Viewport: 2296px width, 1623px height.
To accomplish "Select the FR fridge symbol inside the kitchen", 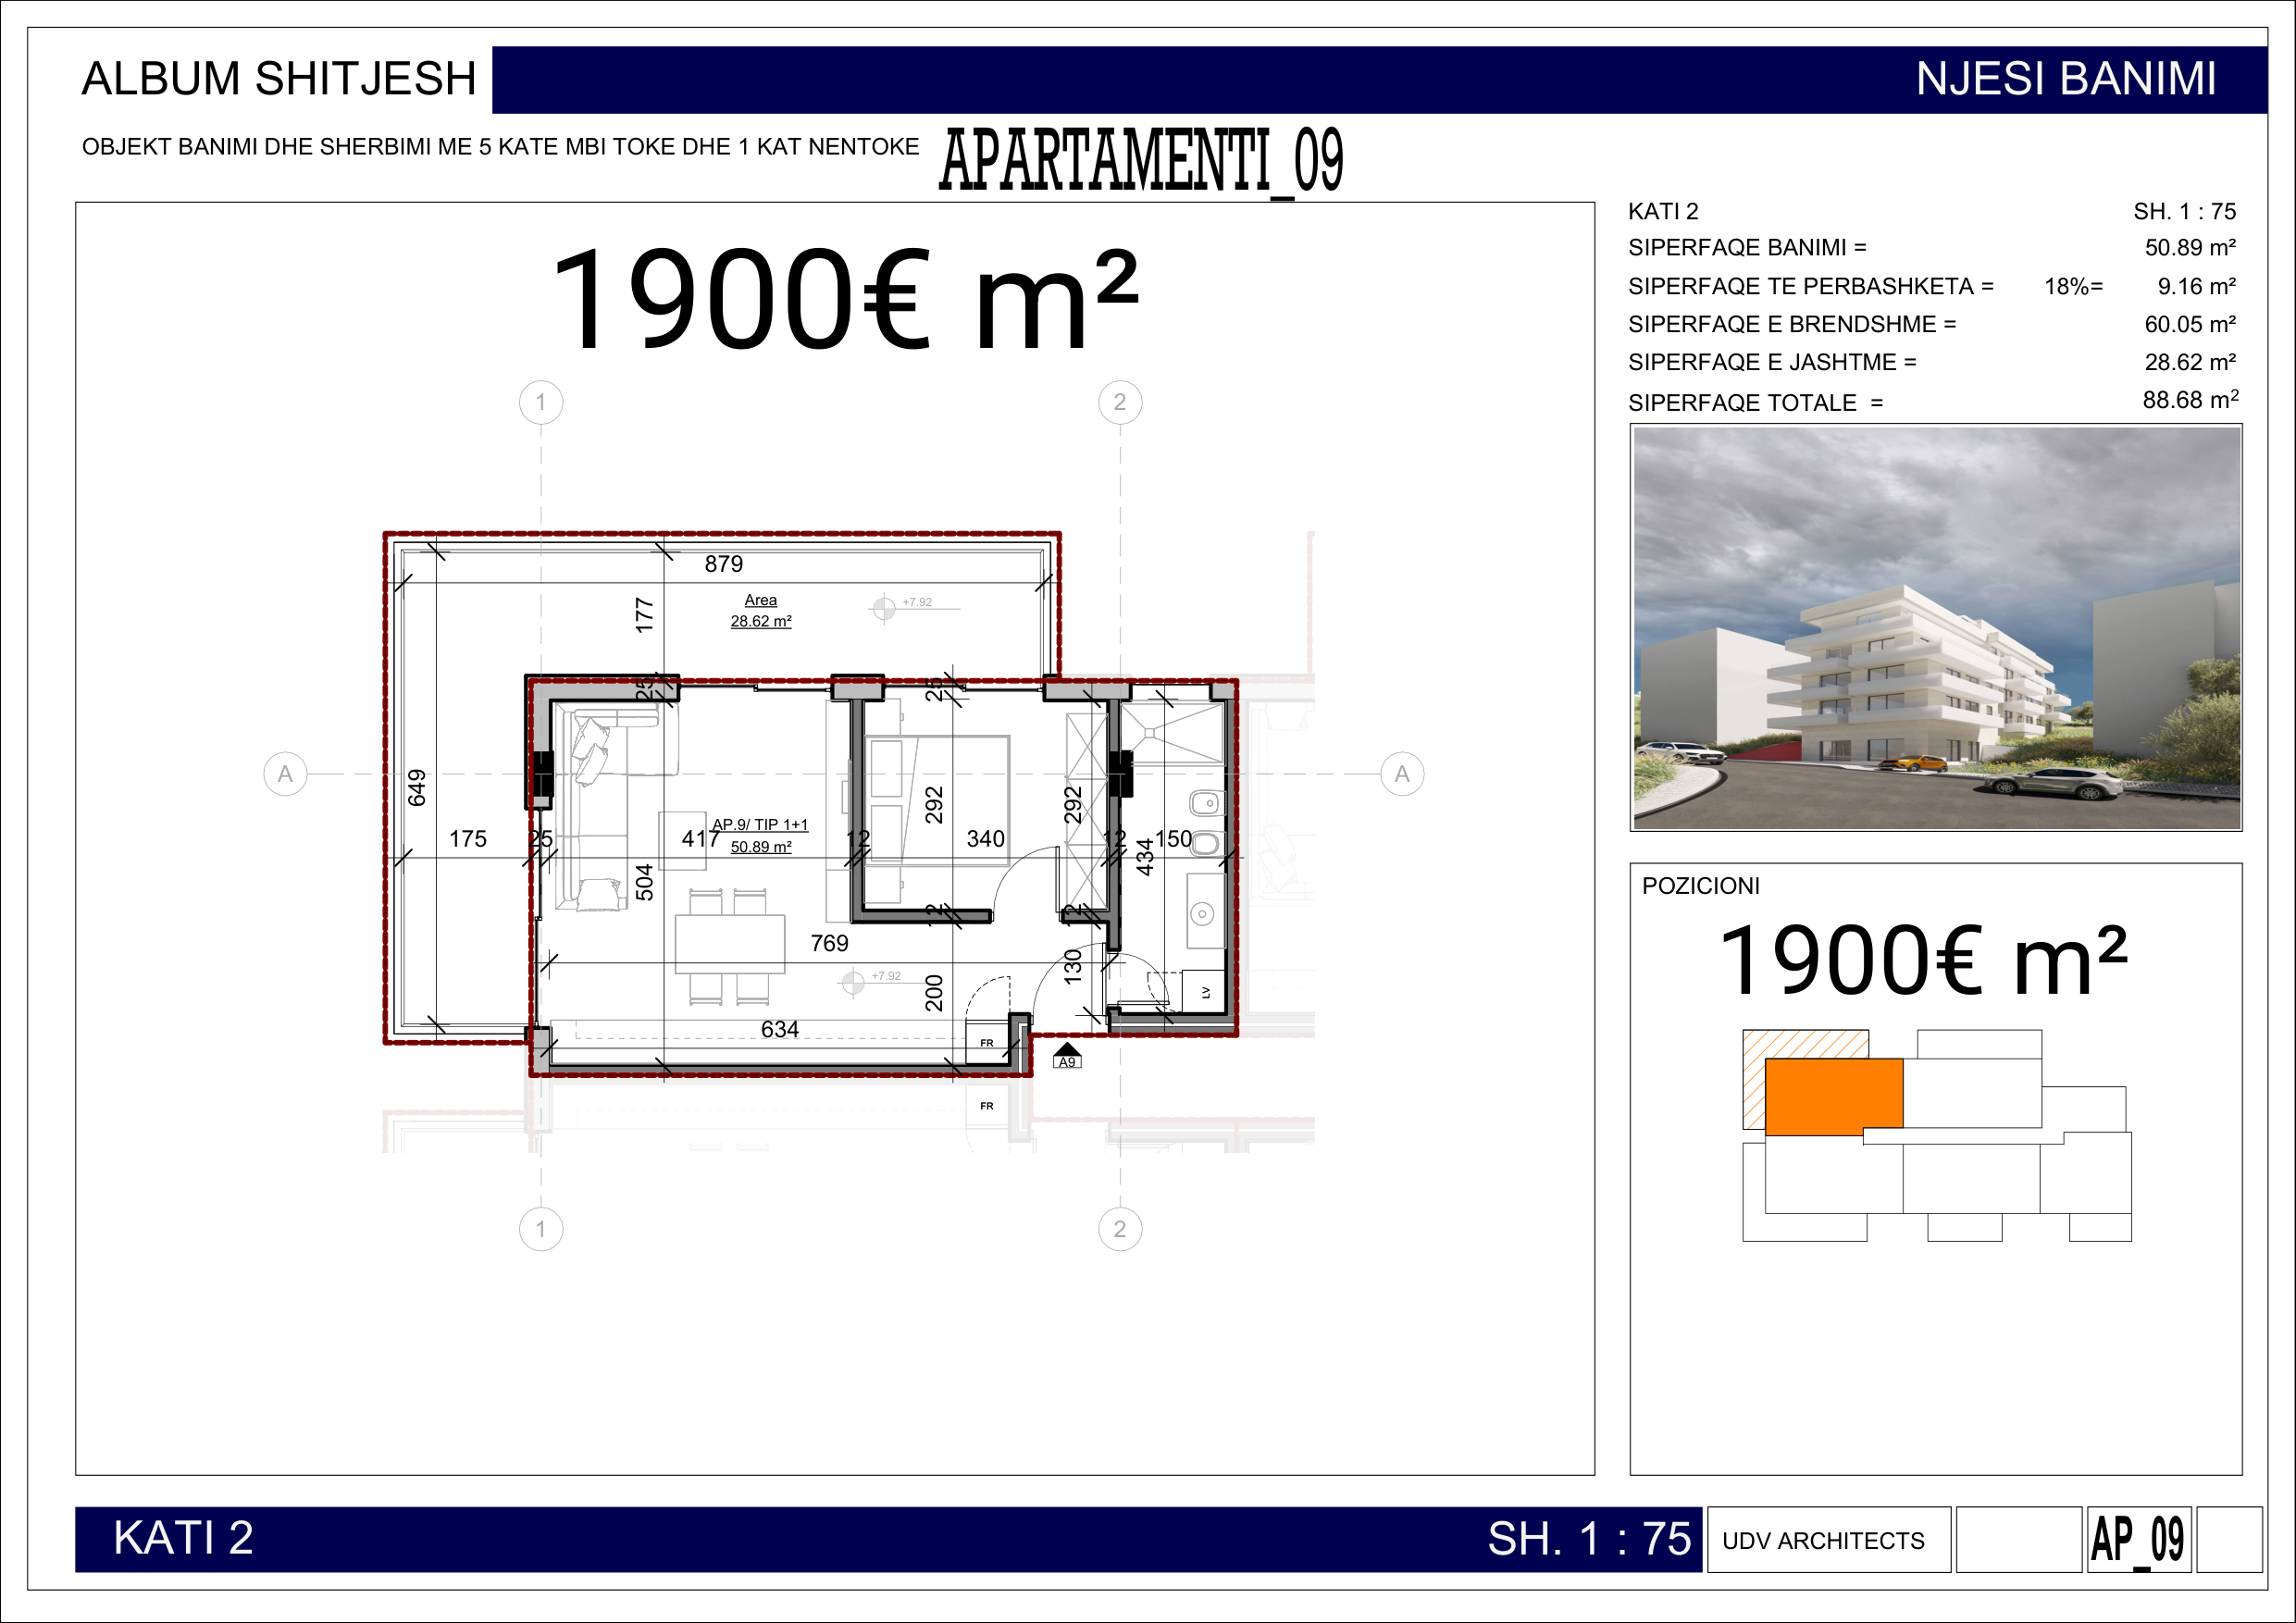I will click(x=987, y=1042).
